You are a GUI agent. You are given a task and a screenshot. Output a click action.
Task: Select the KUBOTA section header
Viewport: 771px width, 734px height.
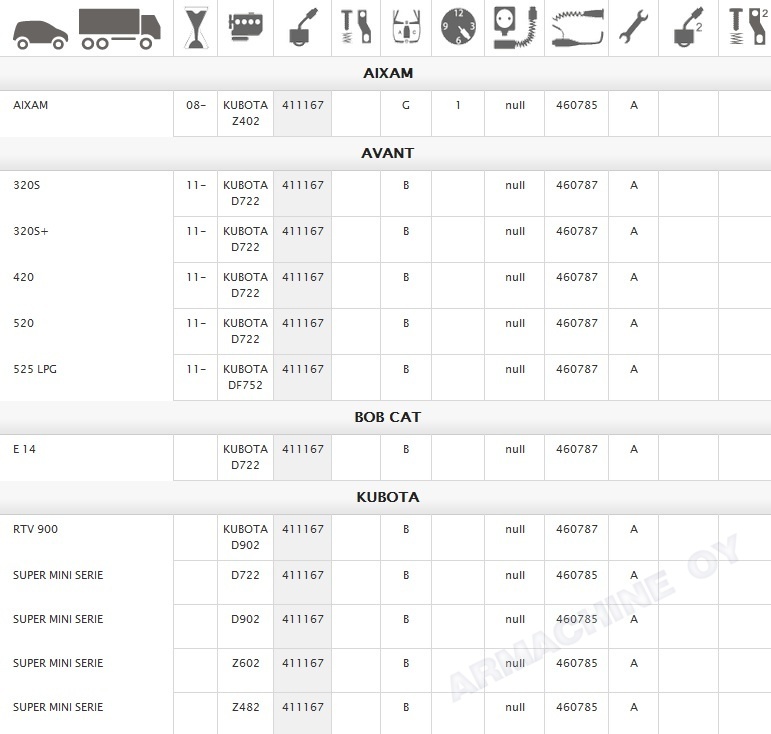coord(388,498)
